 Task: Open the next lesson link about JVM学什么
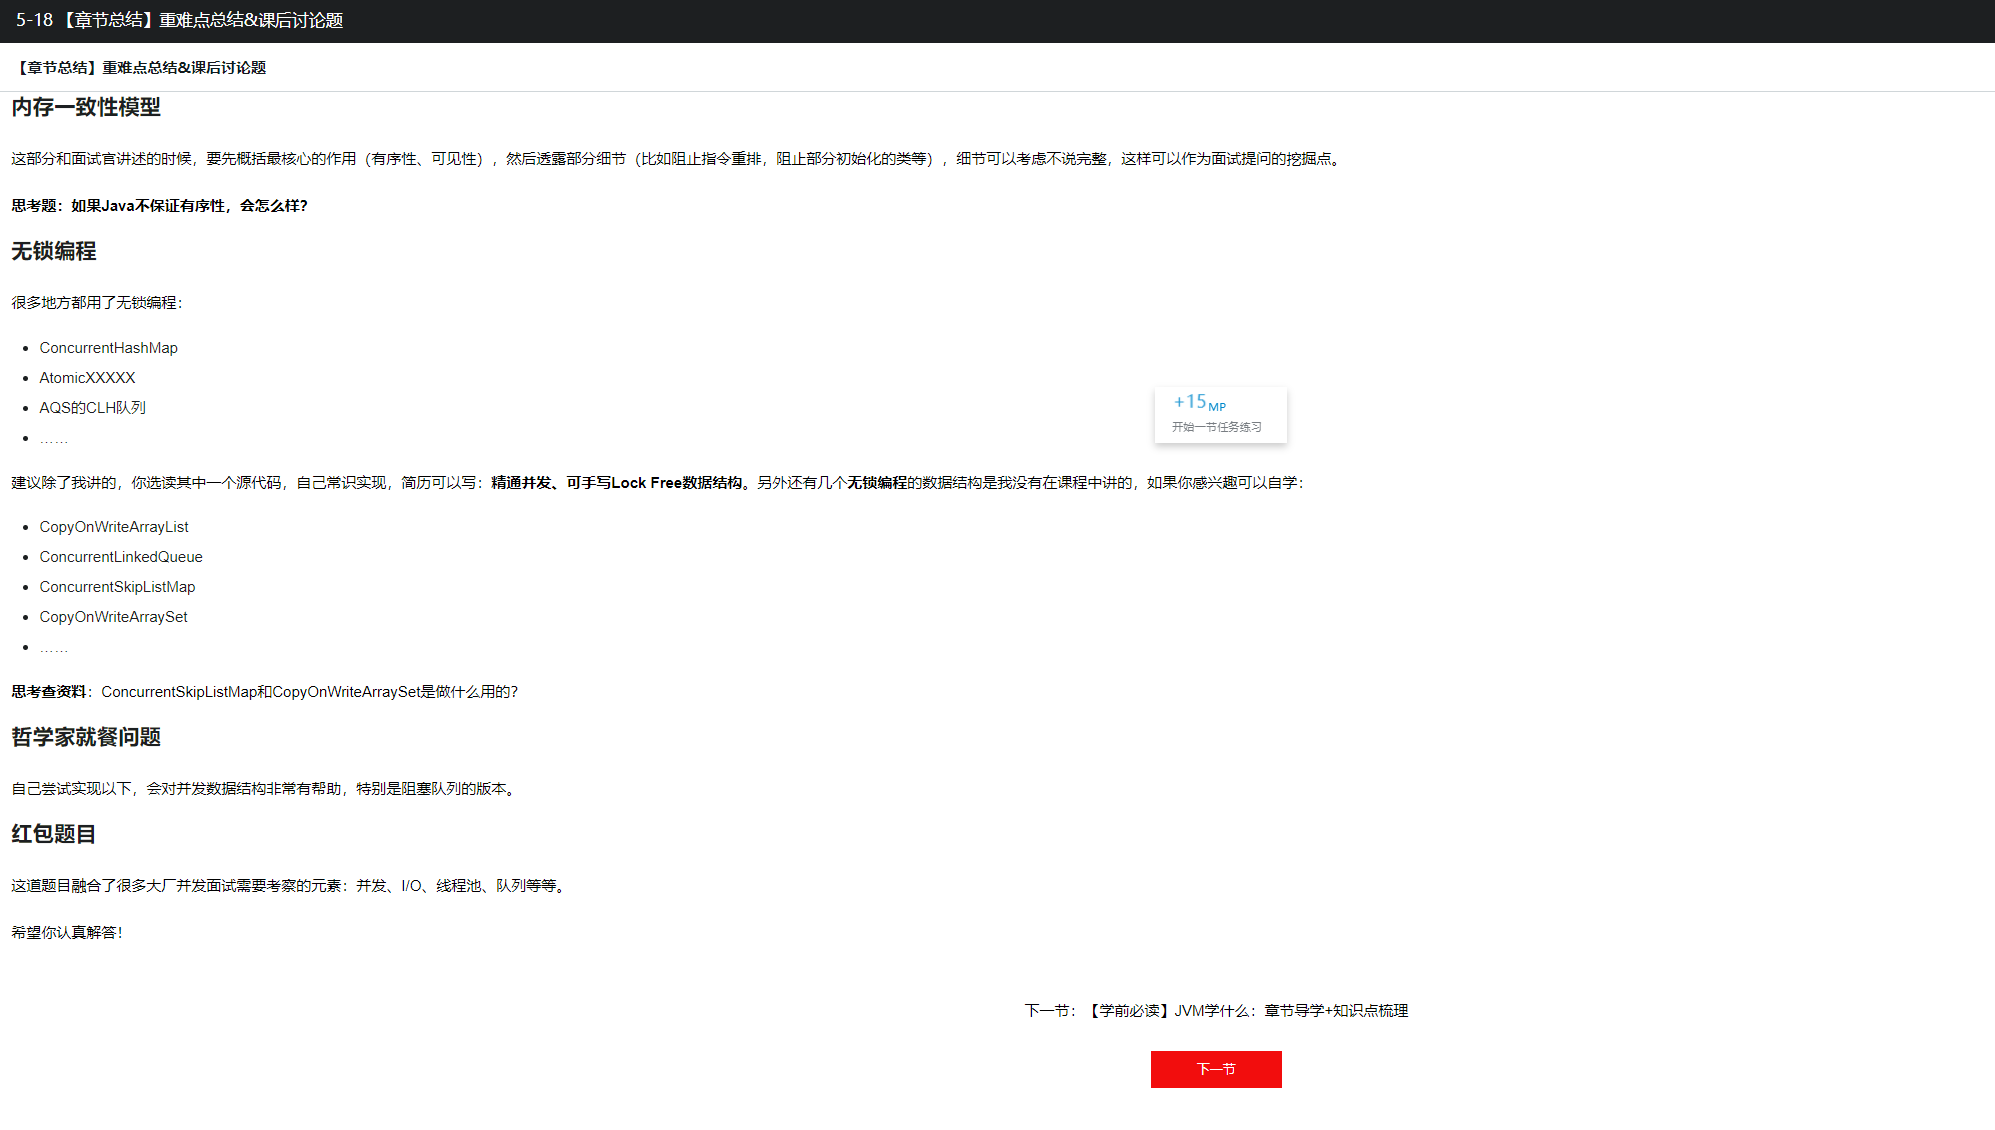(x=1247, y=1011)
